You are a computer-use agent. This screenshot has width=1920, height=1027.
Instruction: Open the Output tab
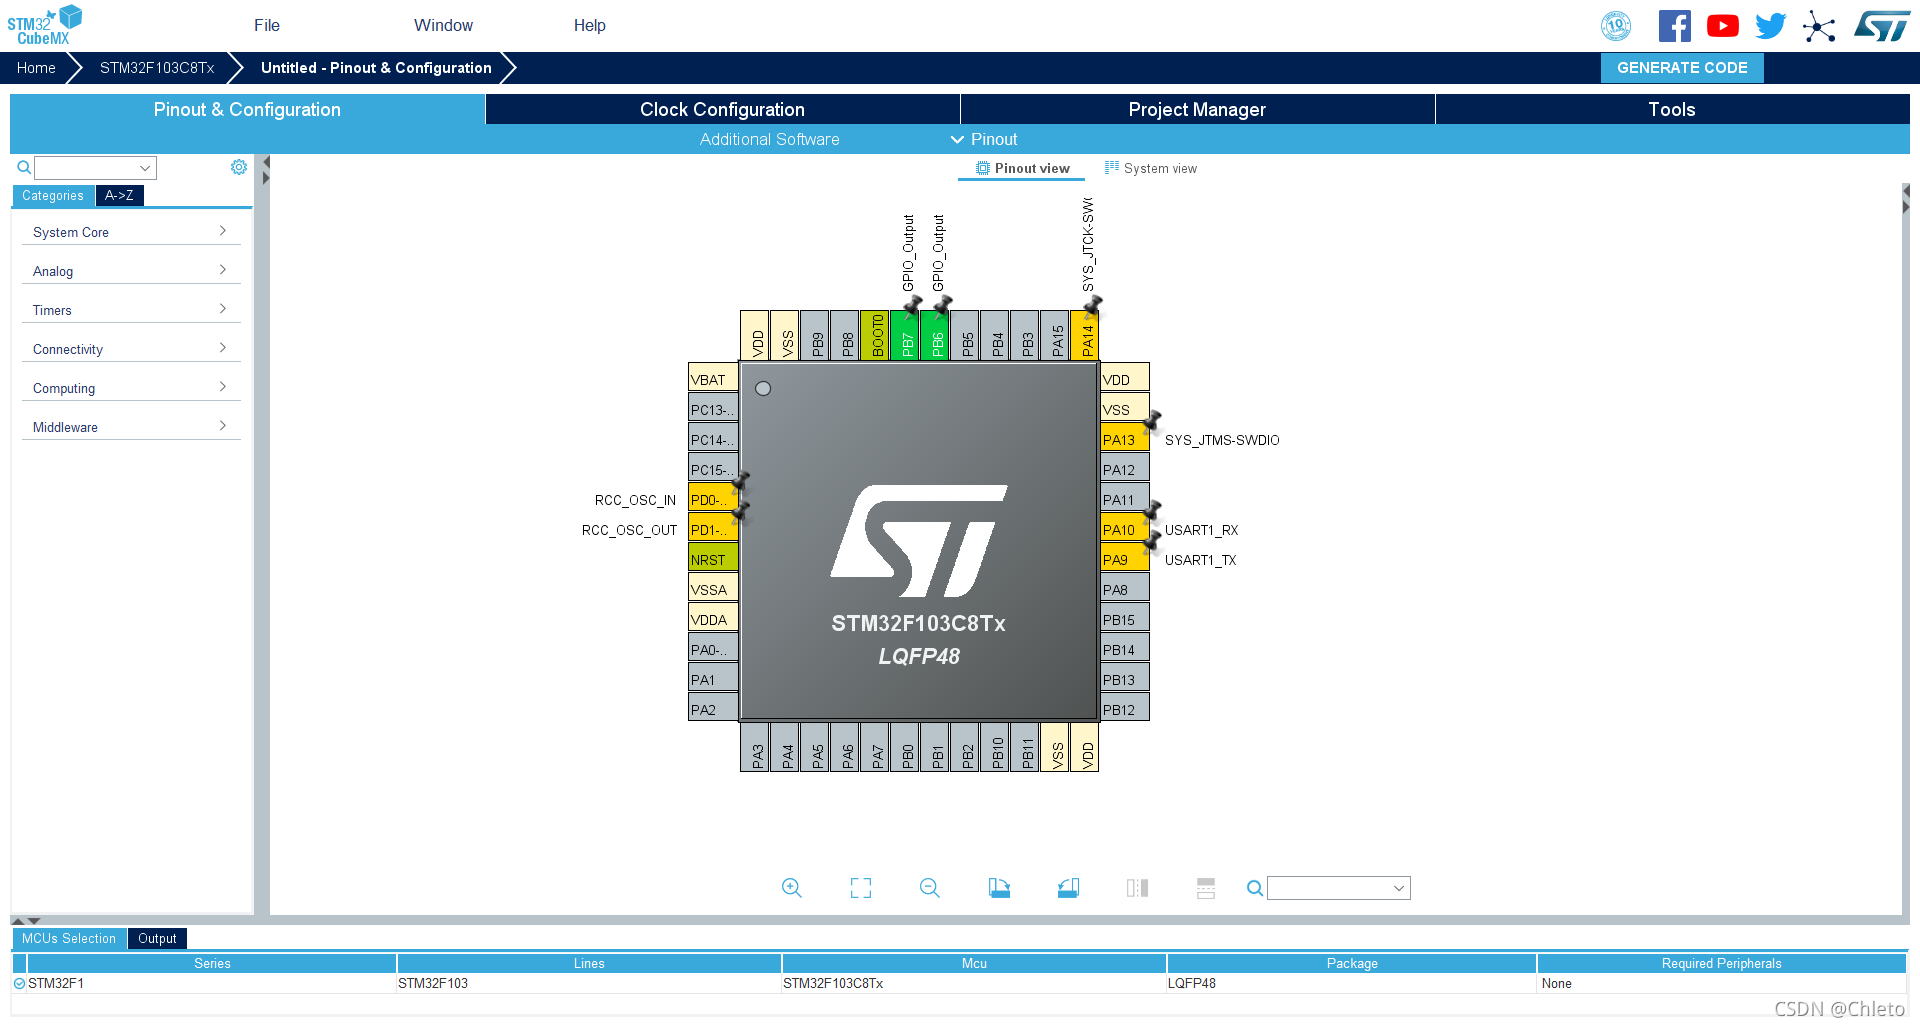click(x=157, y=938)
